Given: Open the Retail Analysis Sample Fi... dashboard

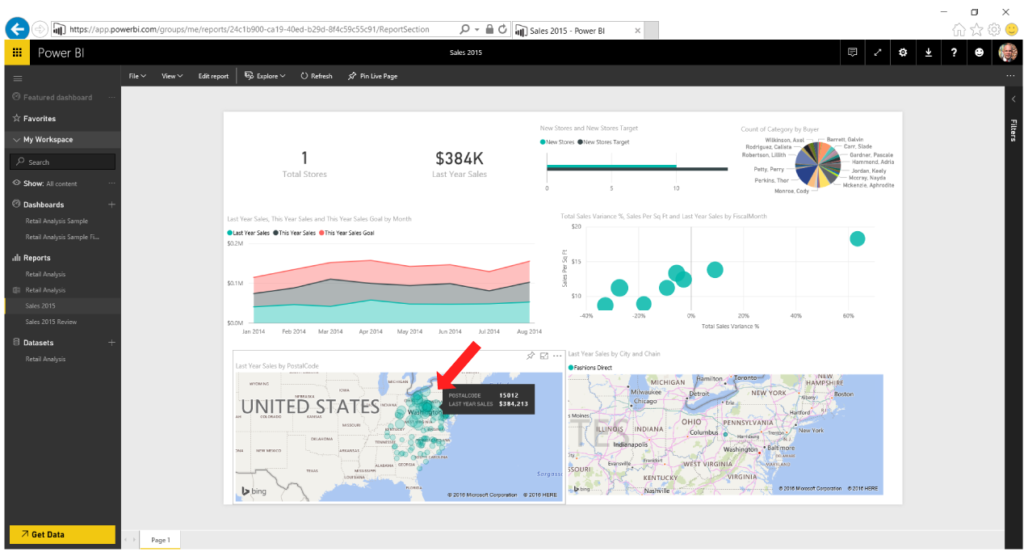Looking at the screenshot, I should [x=62, y=237].
